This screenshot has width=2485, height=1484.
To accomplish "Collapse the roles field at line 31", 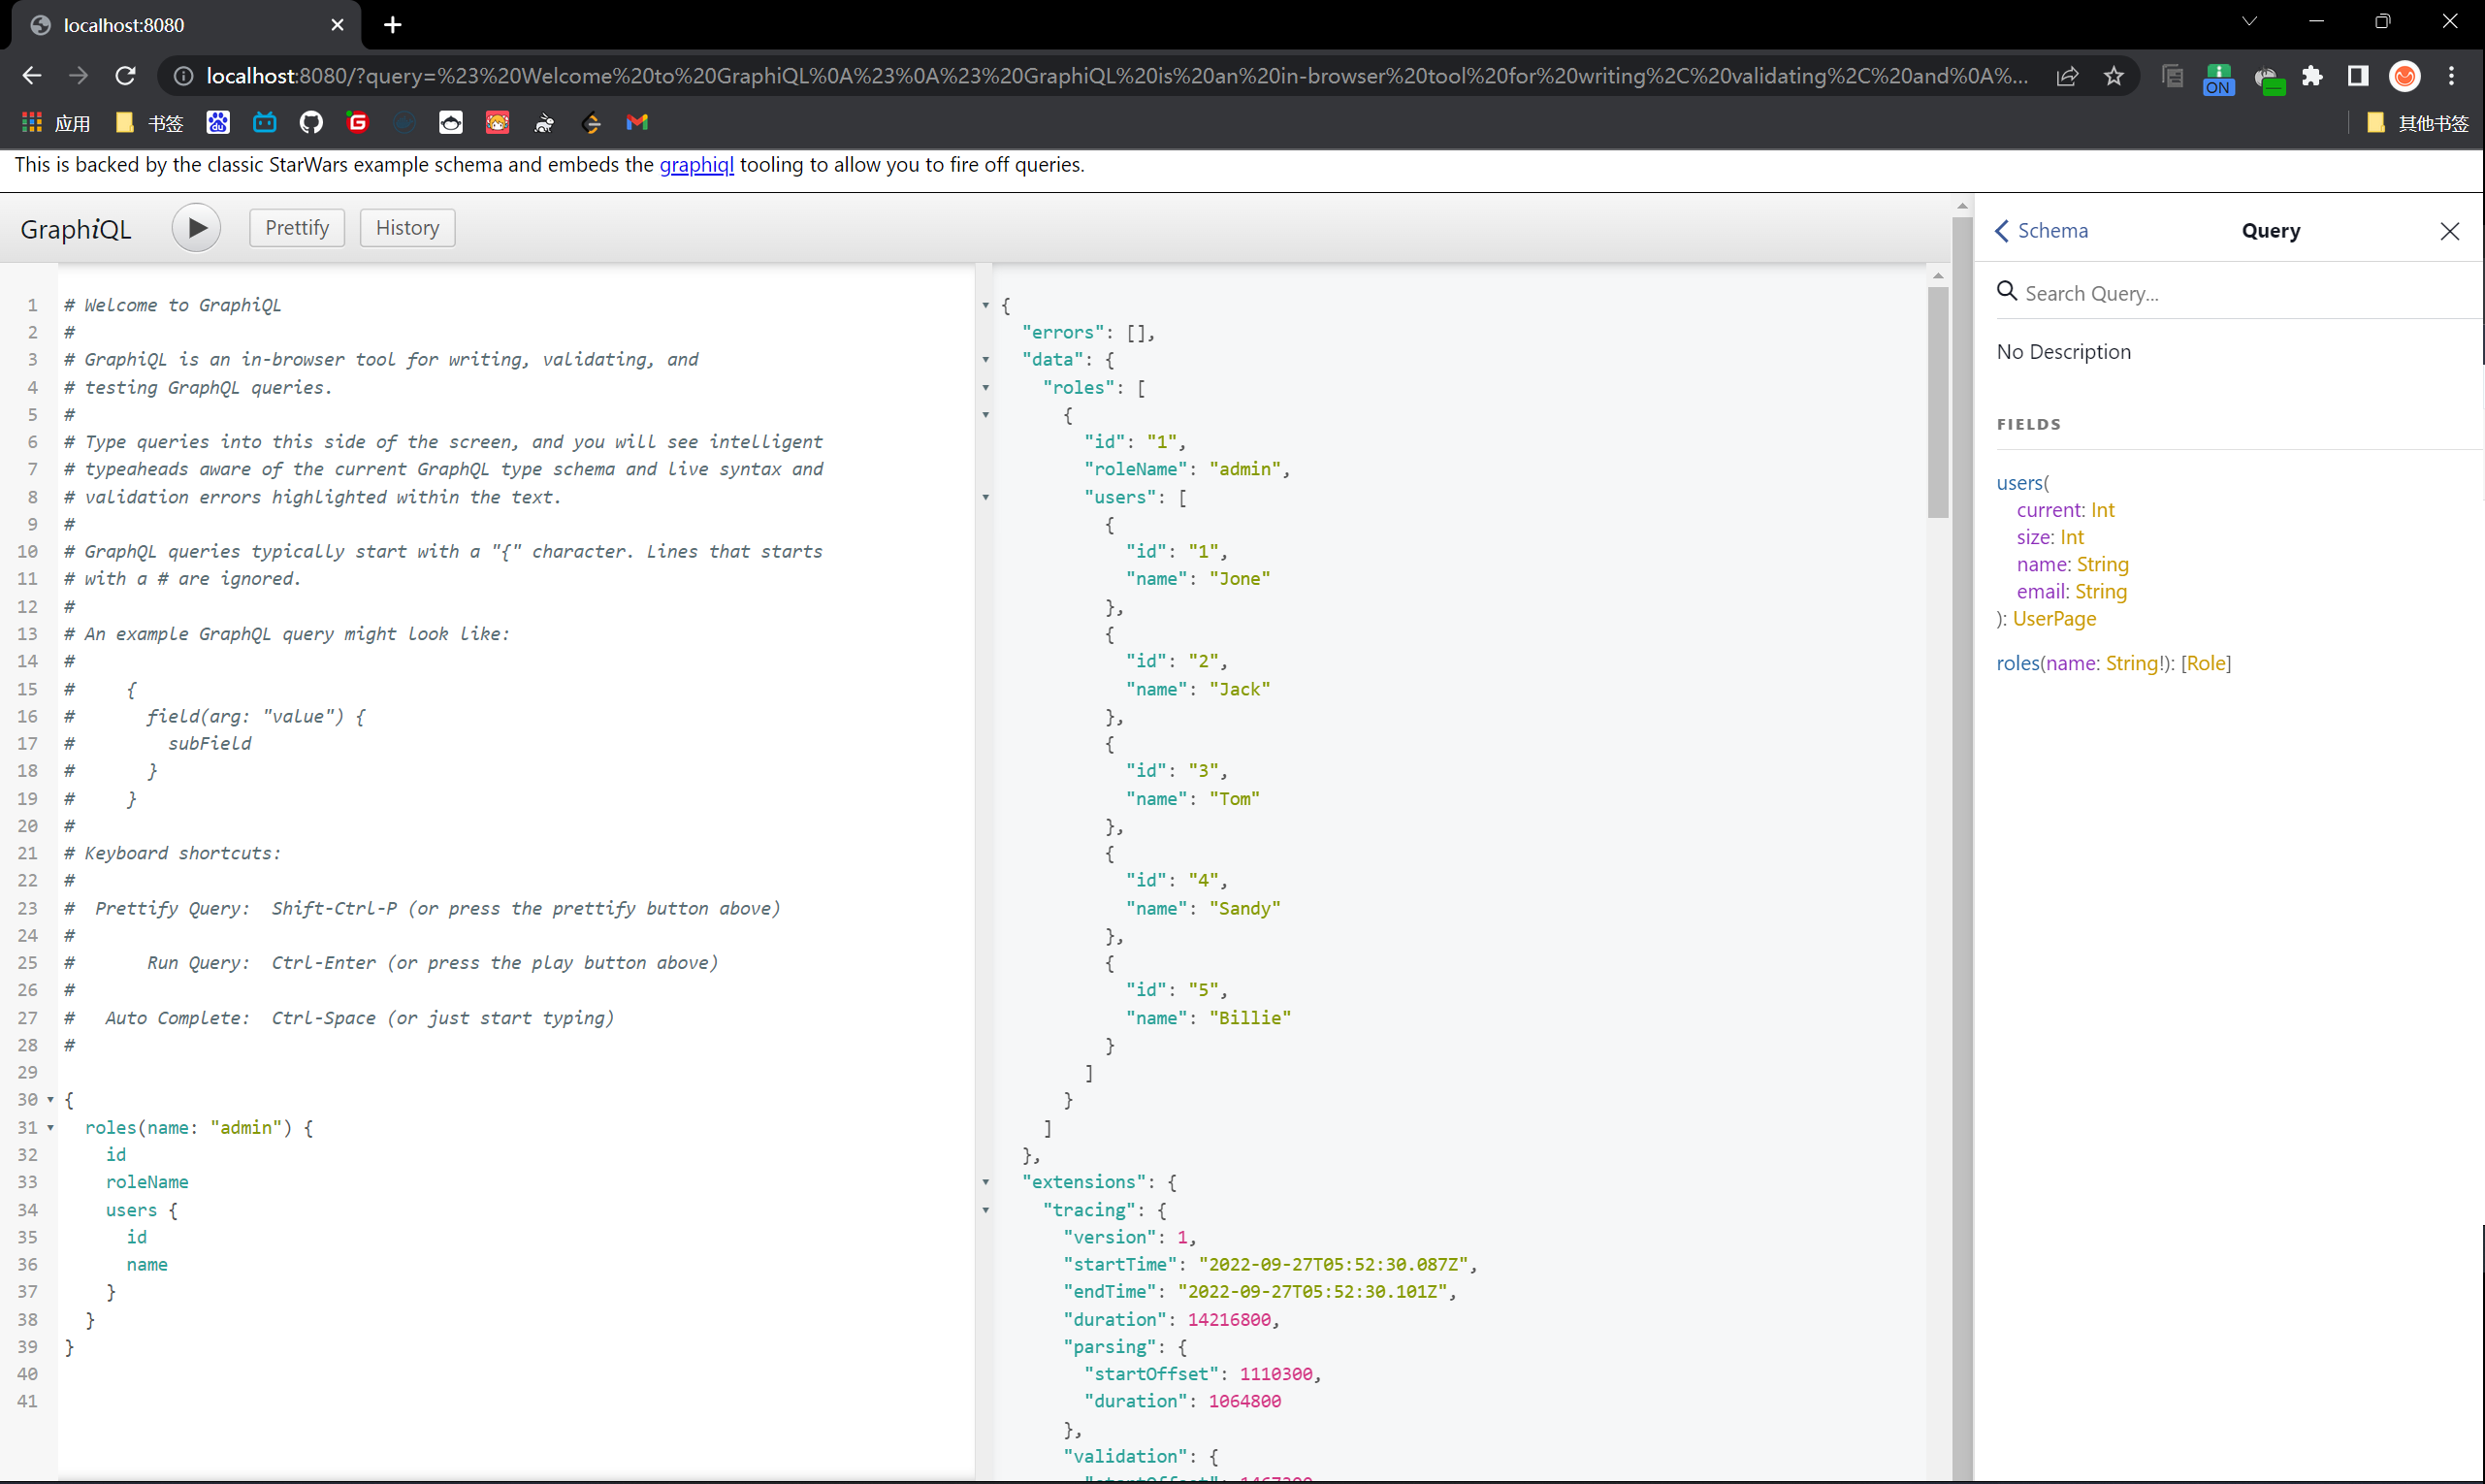I will [51, 1127].
